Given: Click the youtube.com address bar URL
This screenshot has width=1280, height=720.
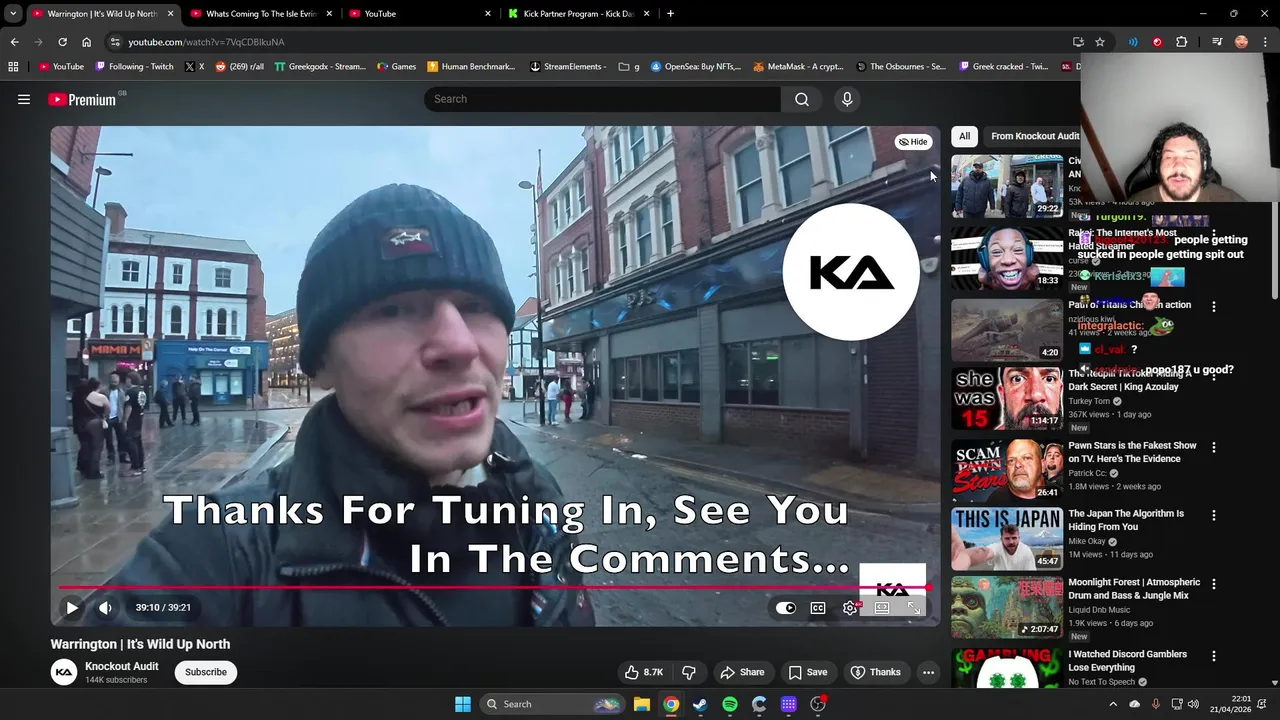Looking at the screenshot, I should coord(206,42).
